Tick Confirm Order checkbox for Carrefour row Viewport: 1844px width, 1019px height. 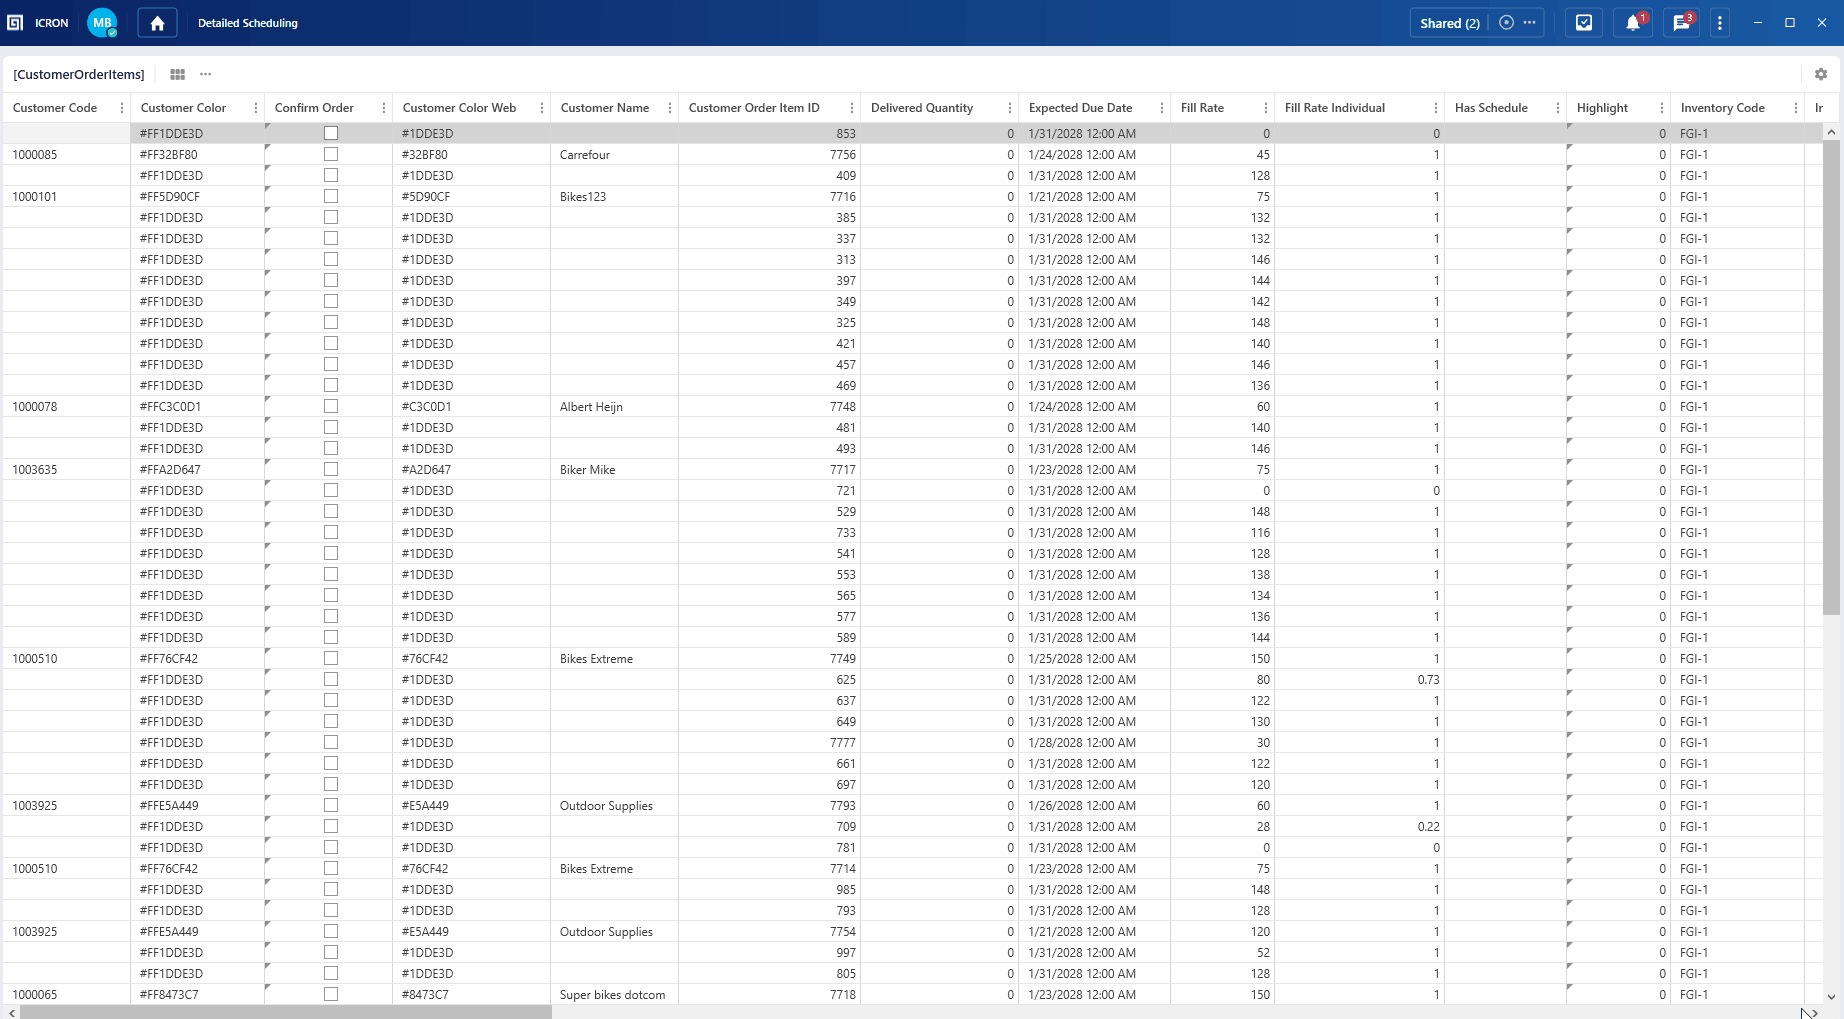(331, 155)
